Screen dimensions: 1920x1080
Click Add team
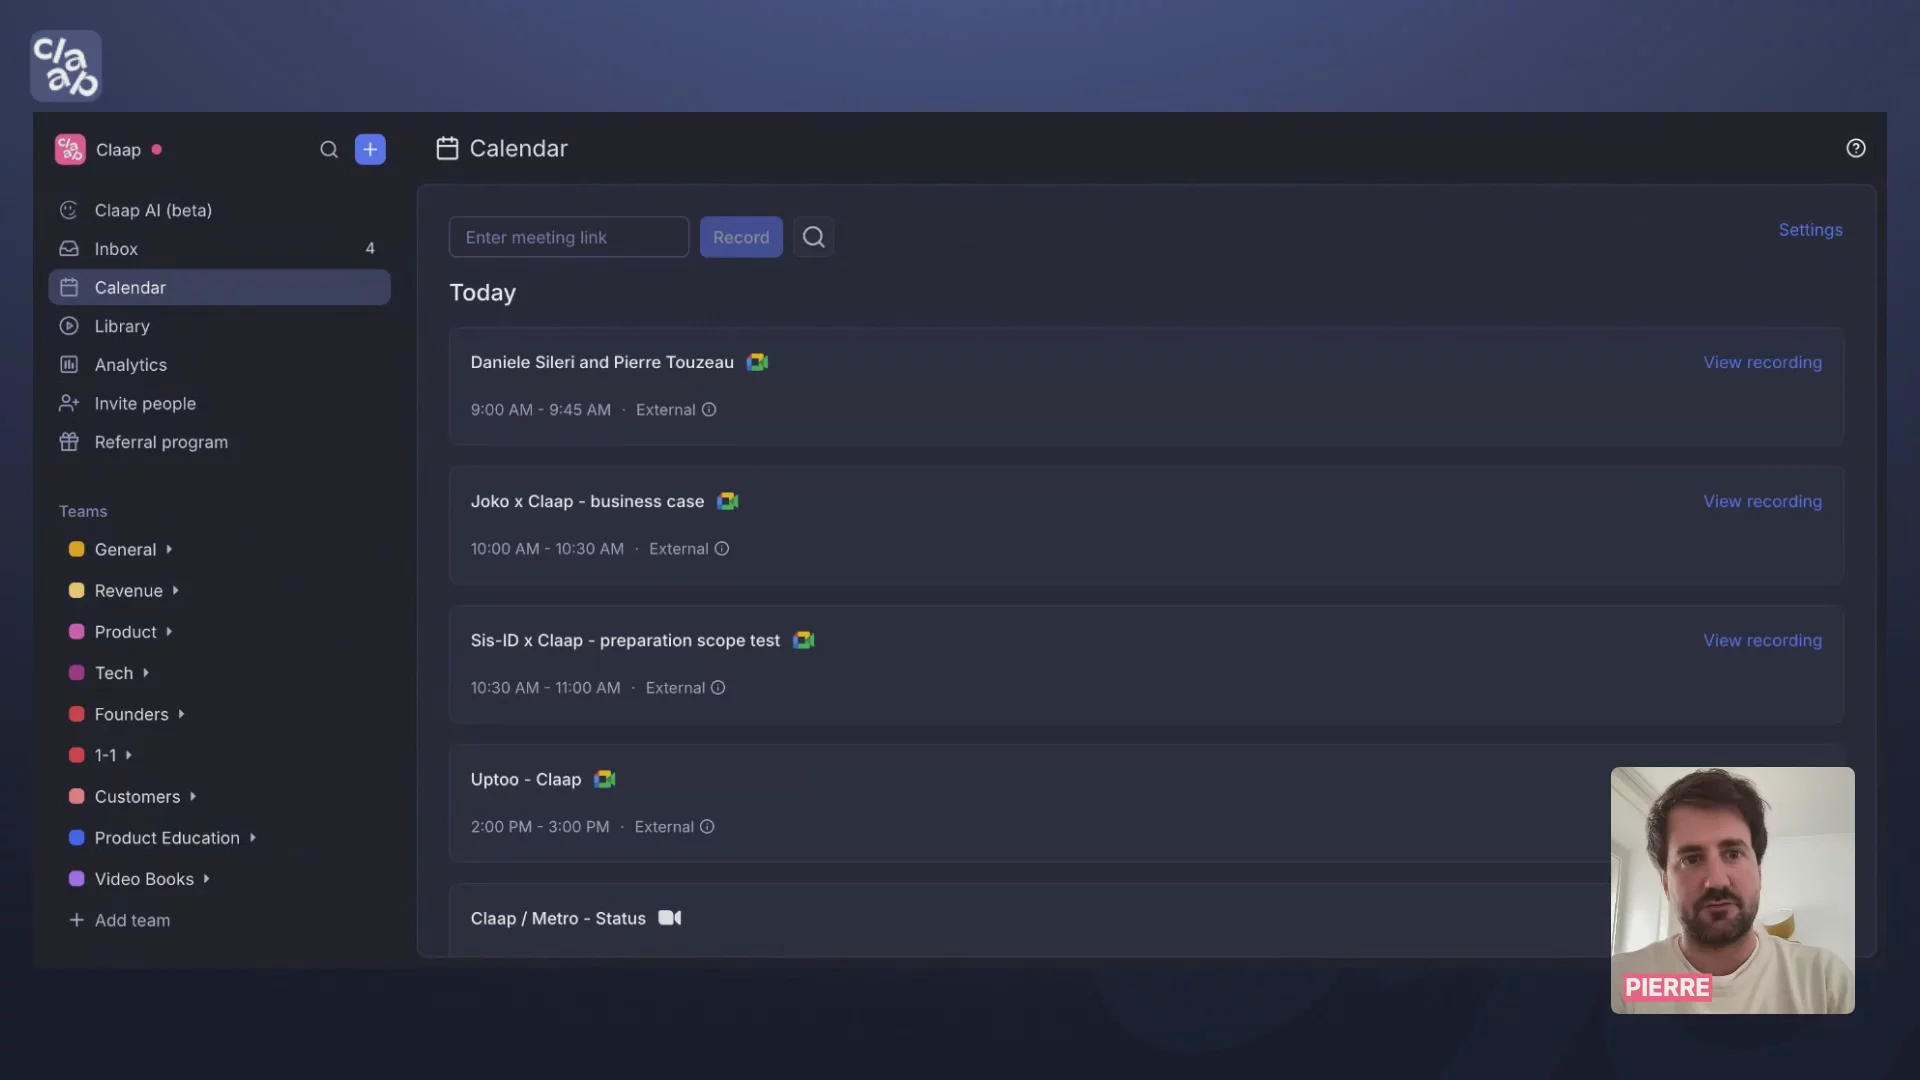tap(119, 920)
